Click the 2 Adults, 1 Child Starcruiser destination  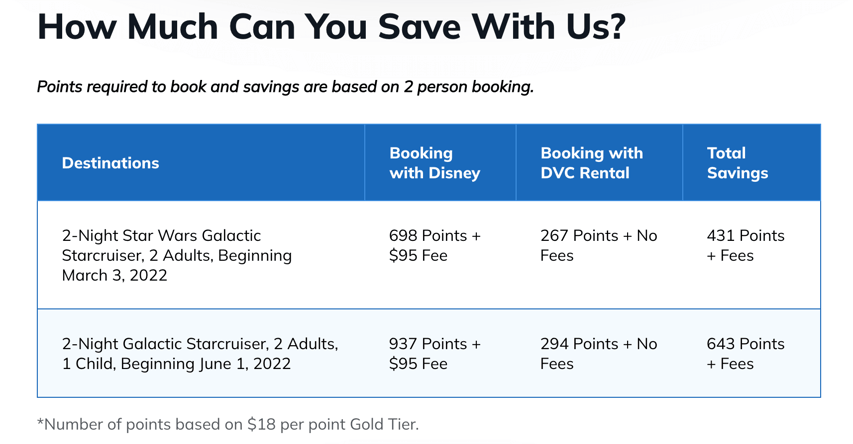[200, 353]
